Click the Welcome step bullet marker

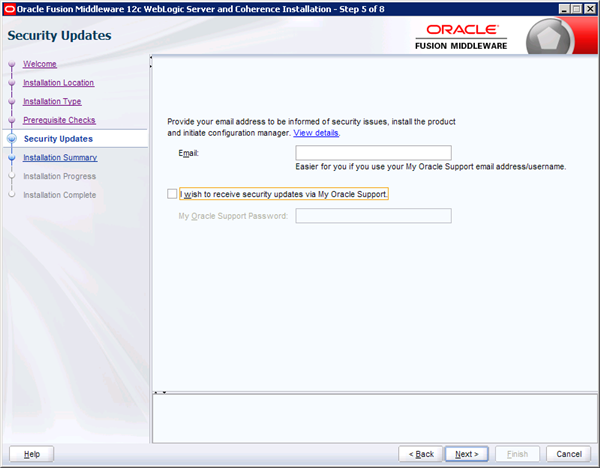click(12, 64)
